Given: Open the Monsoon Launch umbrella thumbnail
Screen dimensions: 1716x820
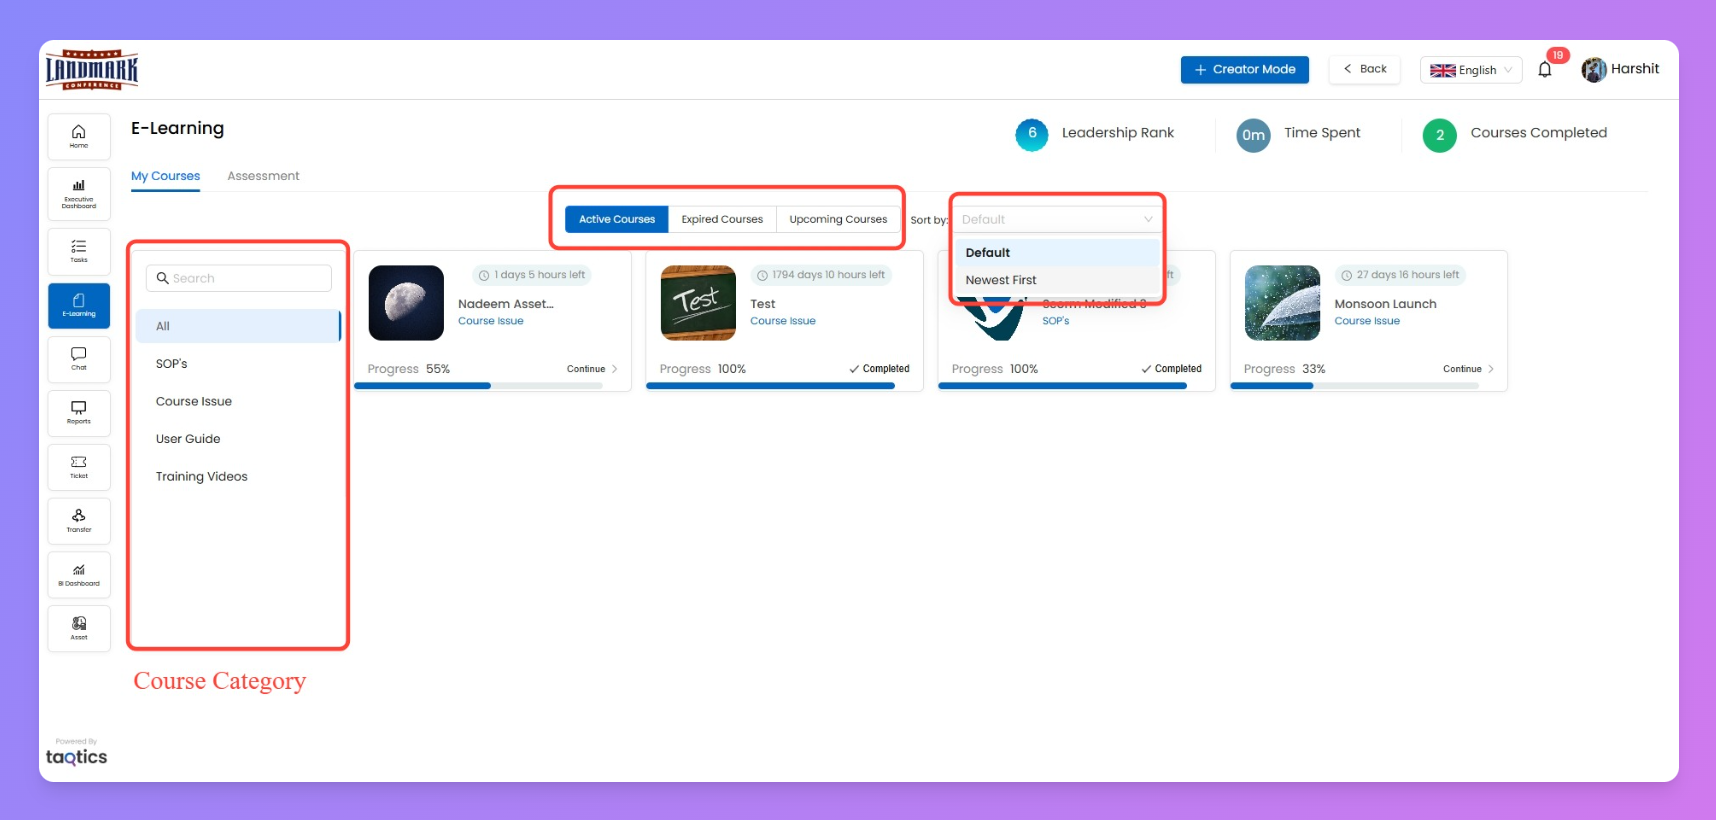Looking at the screenshot, I should 1282,303.
